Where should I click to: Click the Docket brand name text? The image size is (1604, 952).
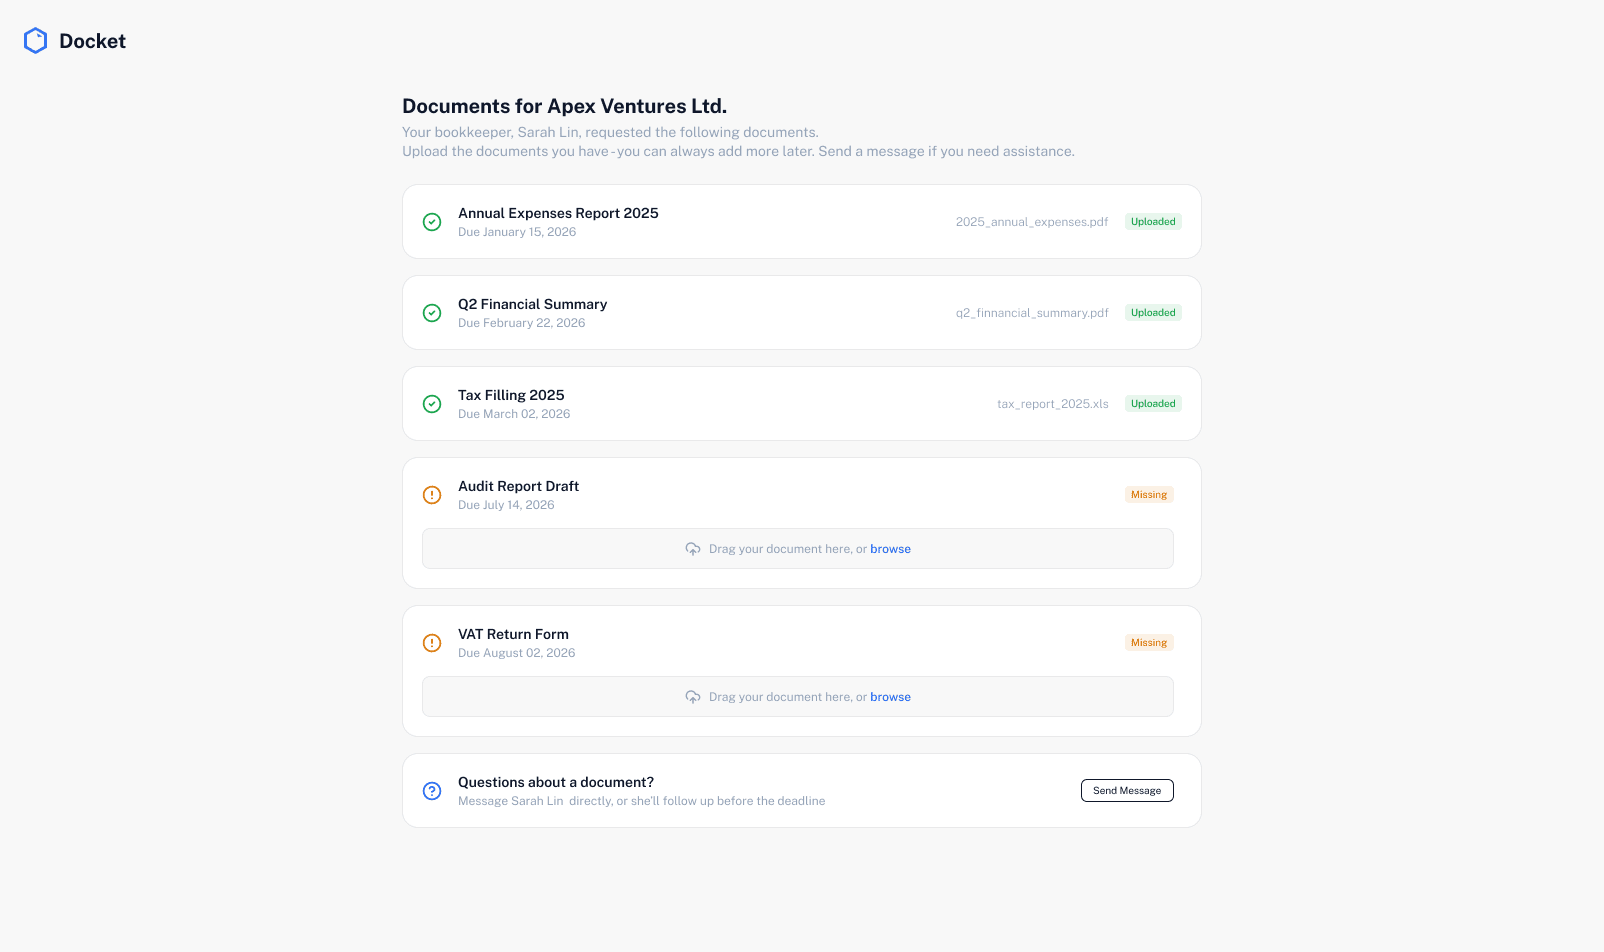click(92, 41)
